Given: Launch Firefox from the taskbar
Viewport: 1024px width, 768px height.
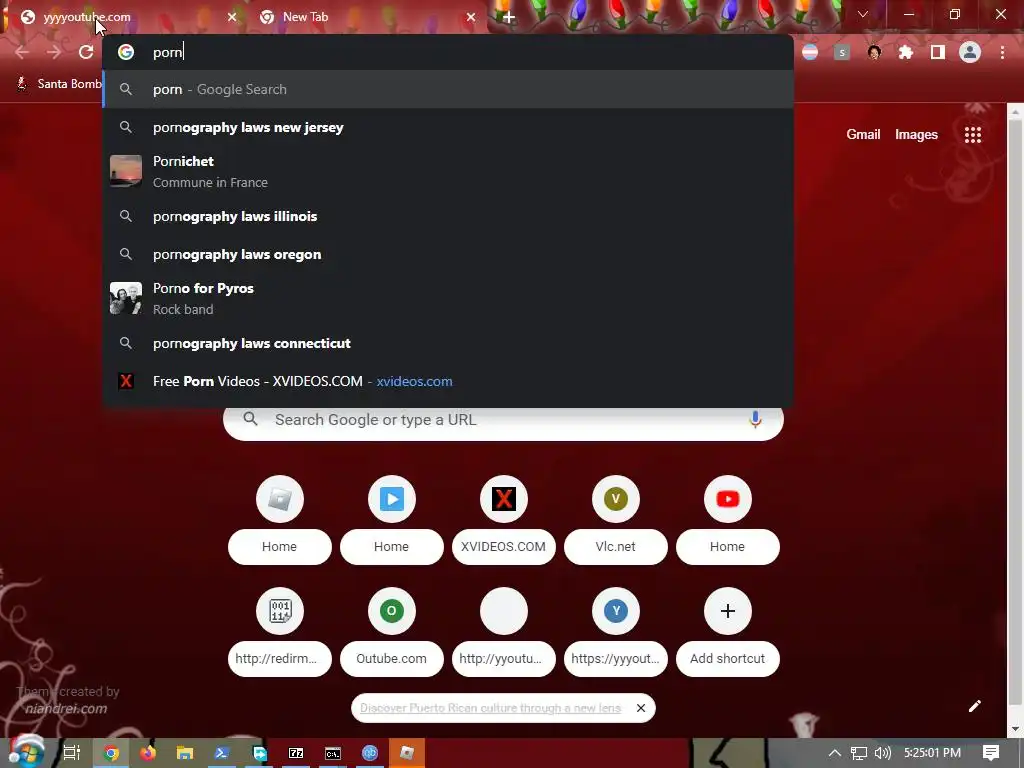Looking at the screenshot, I should (x=148, y=753).
